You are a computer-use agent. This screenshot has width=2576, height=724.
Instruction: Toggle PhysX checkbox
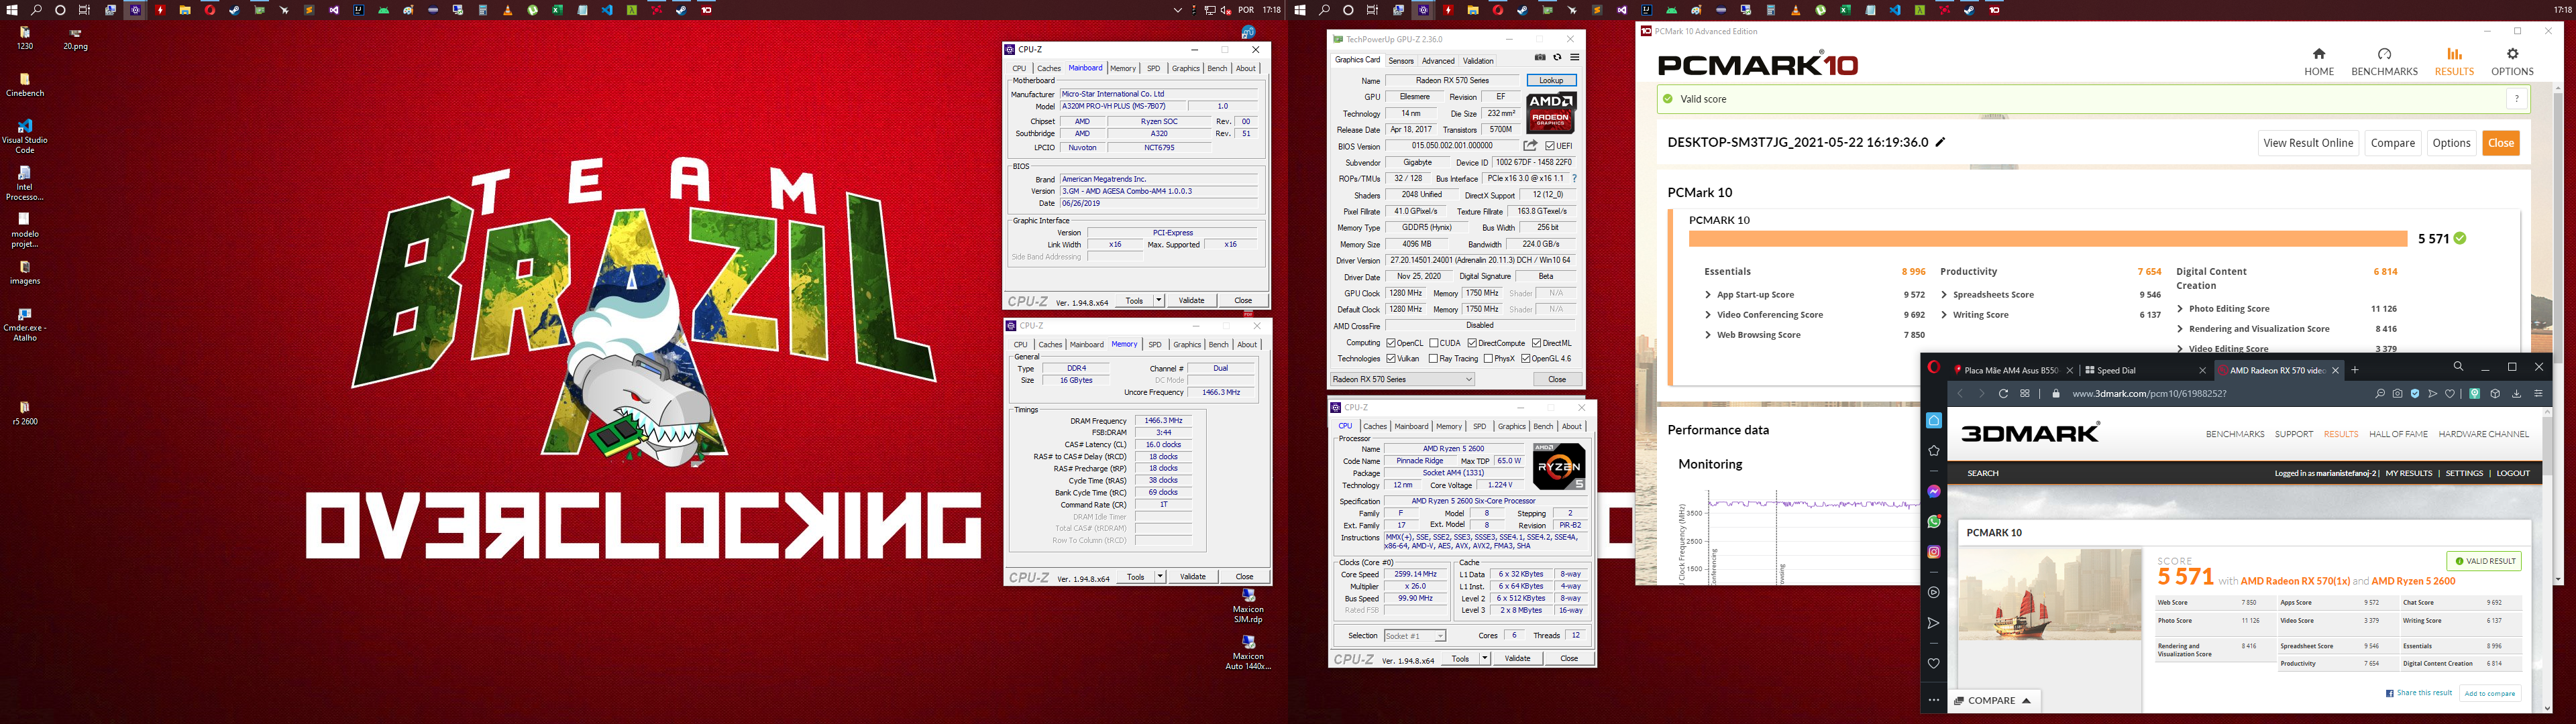coord(1489,358)
